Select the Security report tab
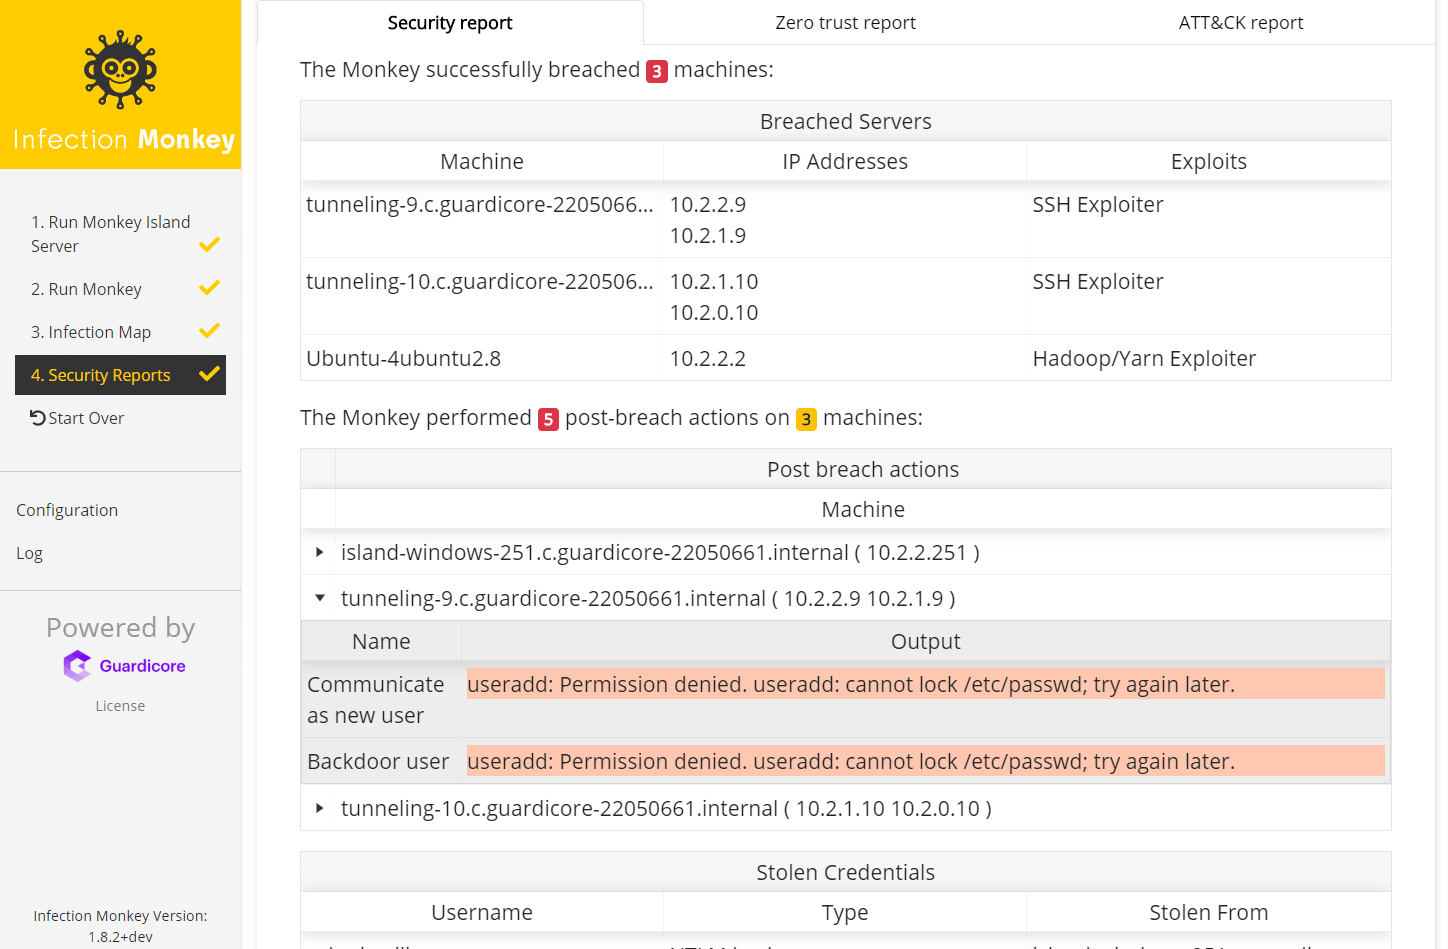 point(450,23)
